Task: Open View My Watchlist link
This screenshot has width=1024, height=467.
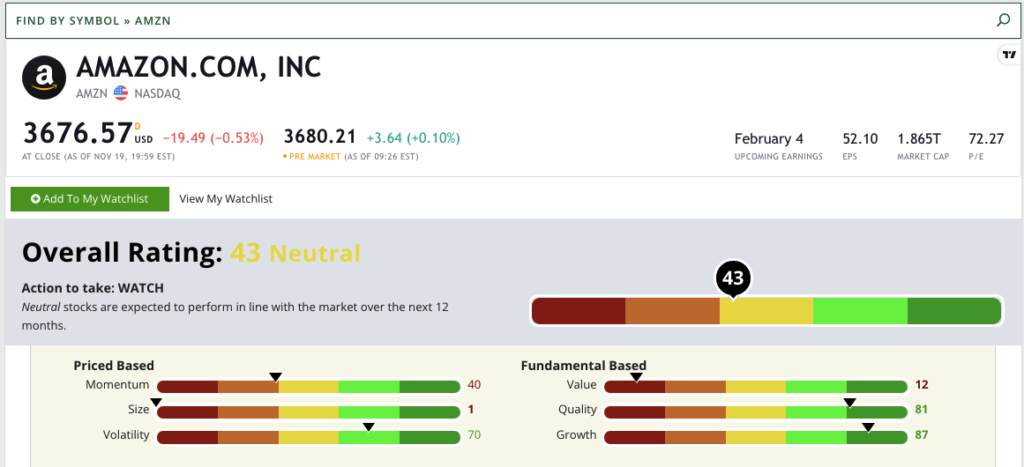Action: [226, 199]
